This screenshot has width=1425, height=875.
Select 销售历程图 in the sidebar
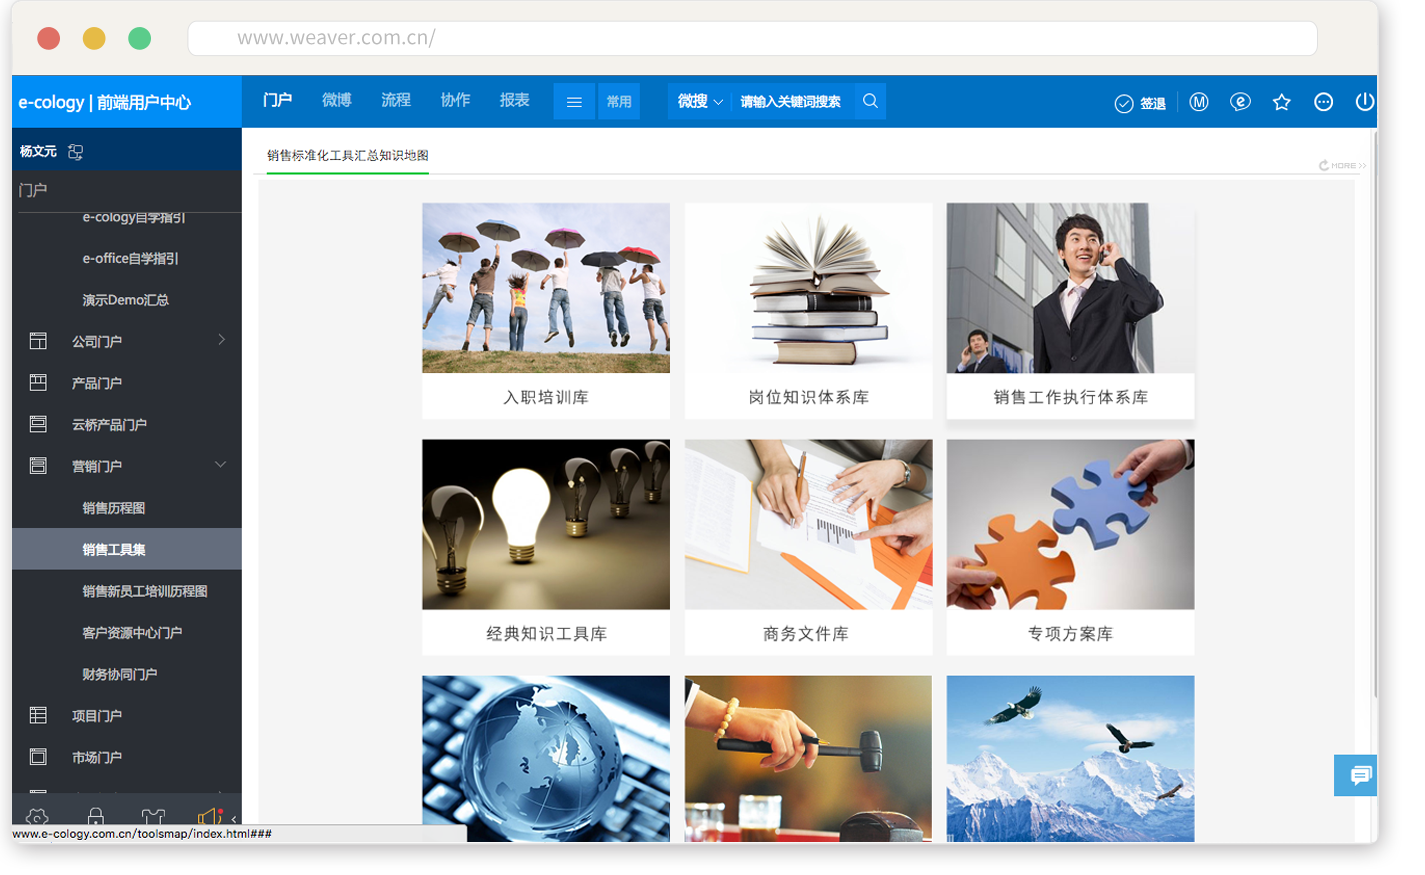point(114,508)
